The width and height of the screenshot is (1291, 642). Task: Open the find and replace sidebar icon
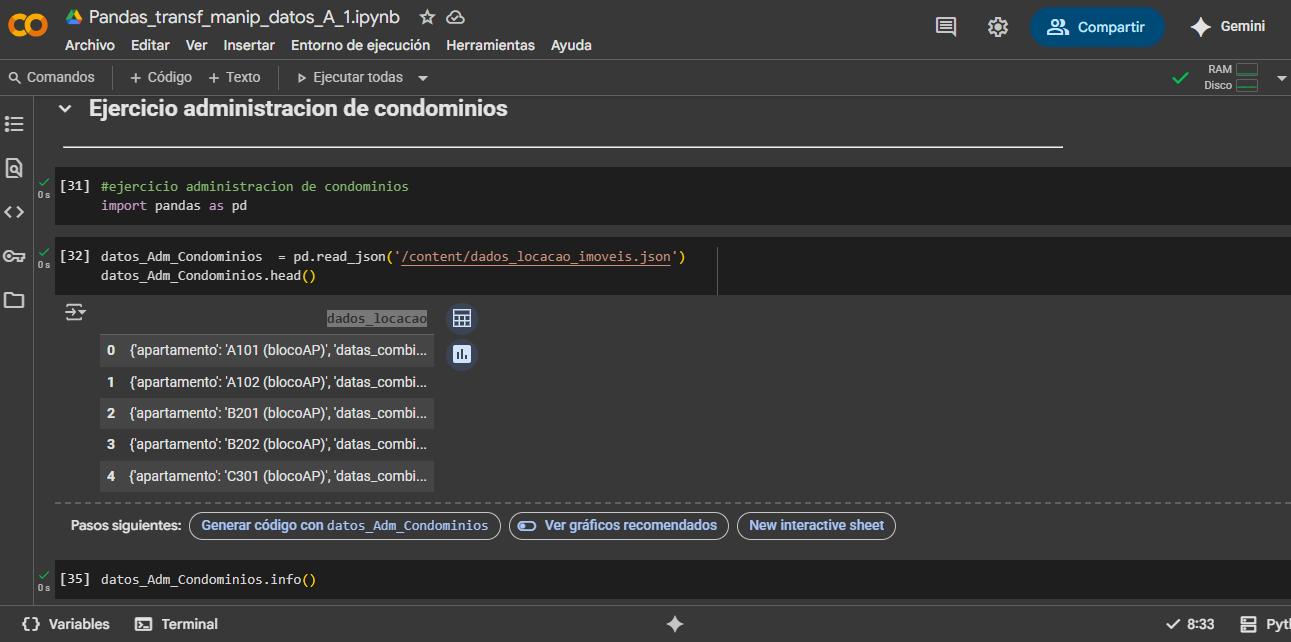14,168
